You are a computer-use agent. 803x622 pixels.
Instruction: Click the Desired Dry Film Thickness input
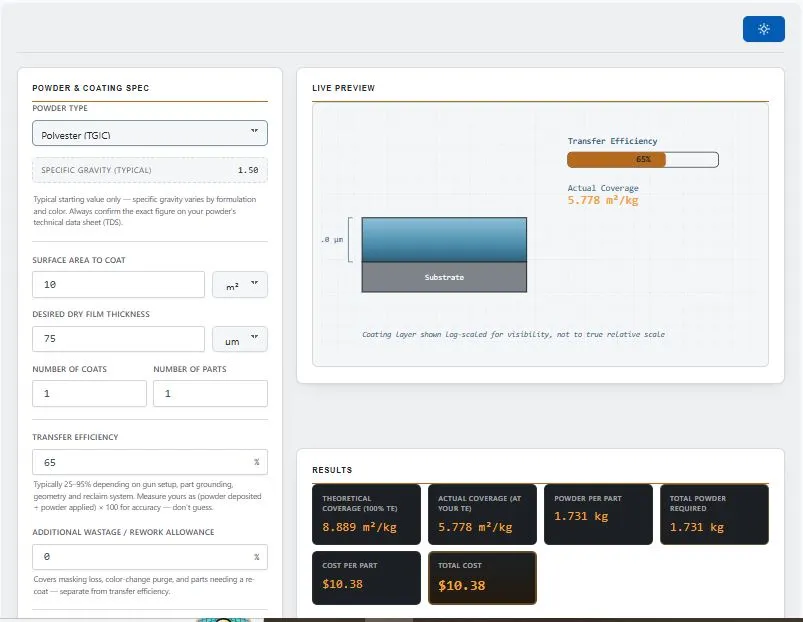coord(118,339)
